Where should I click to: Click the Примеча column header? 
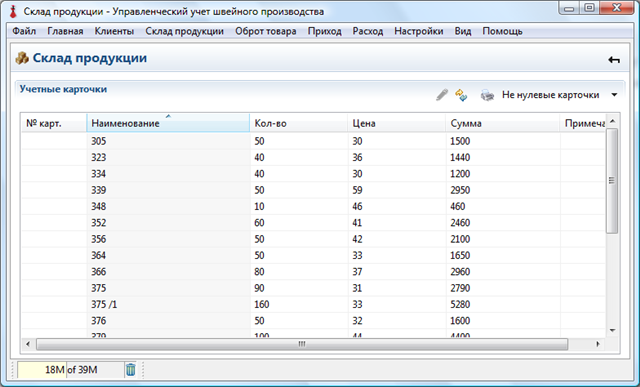pos(582,123)
